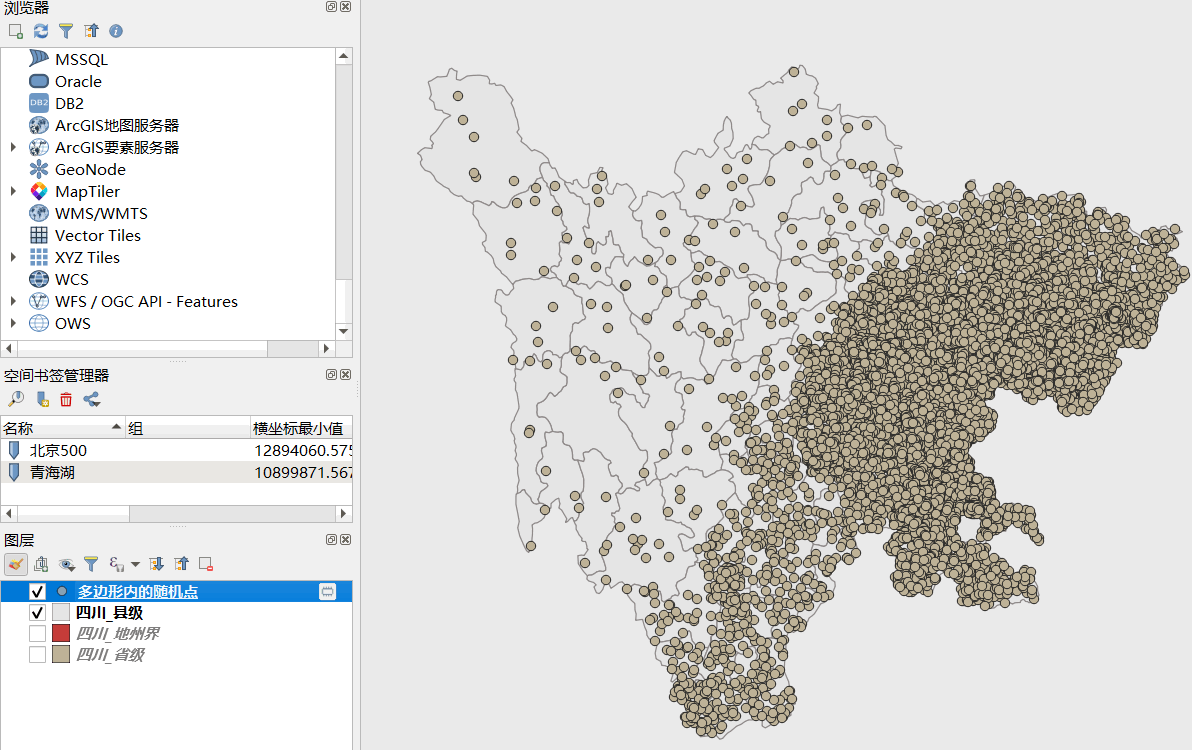Enable the 四川_地州界 layer checkbox

point(37,633)
